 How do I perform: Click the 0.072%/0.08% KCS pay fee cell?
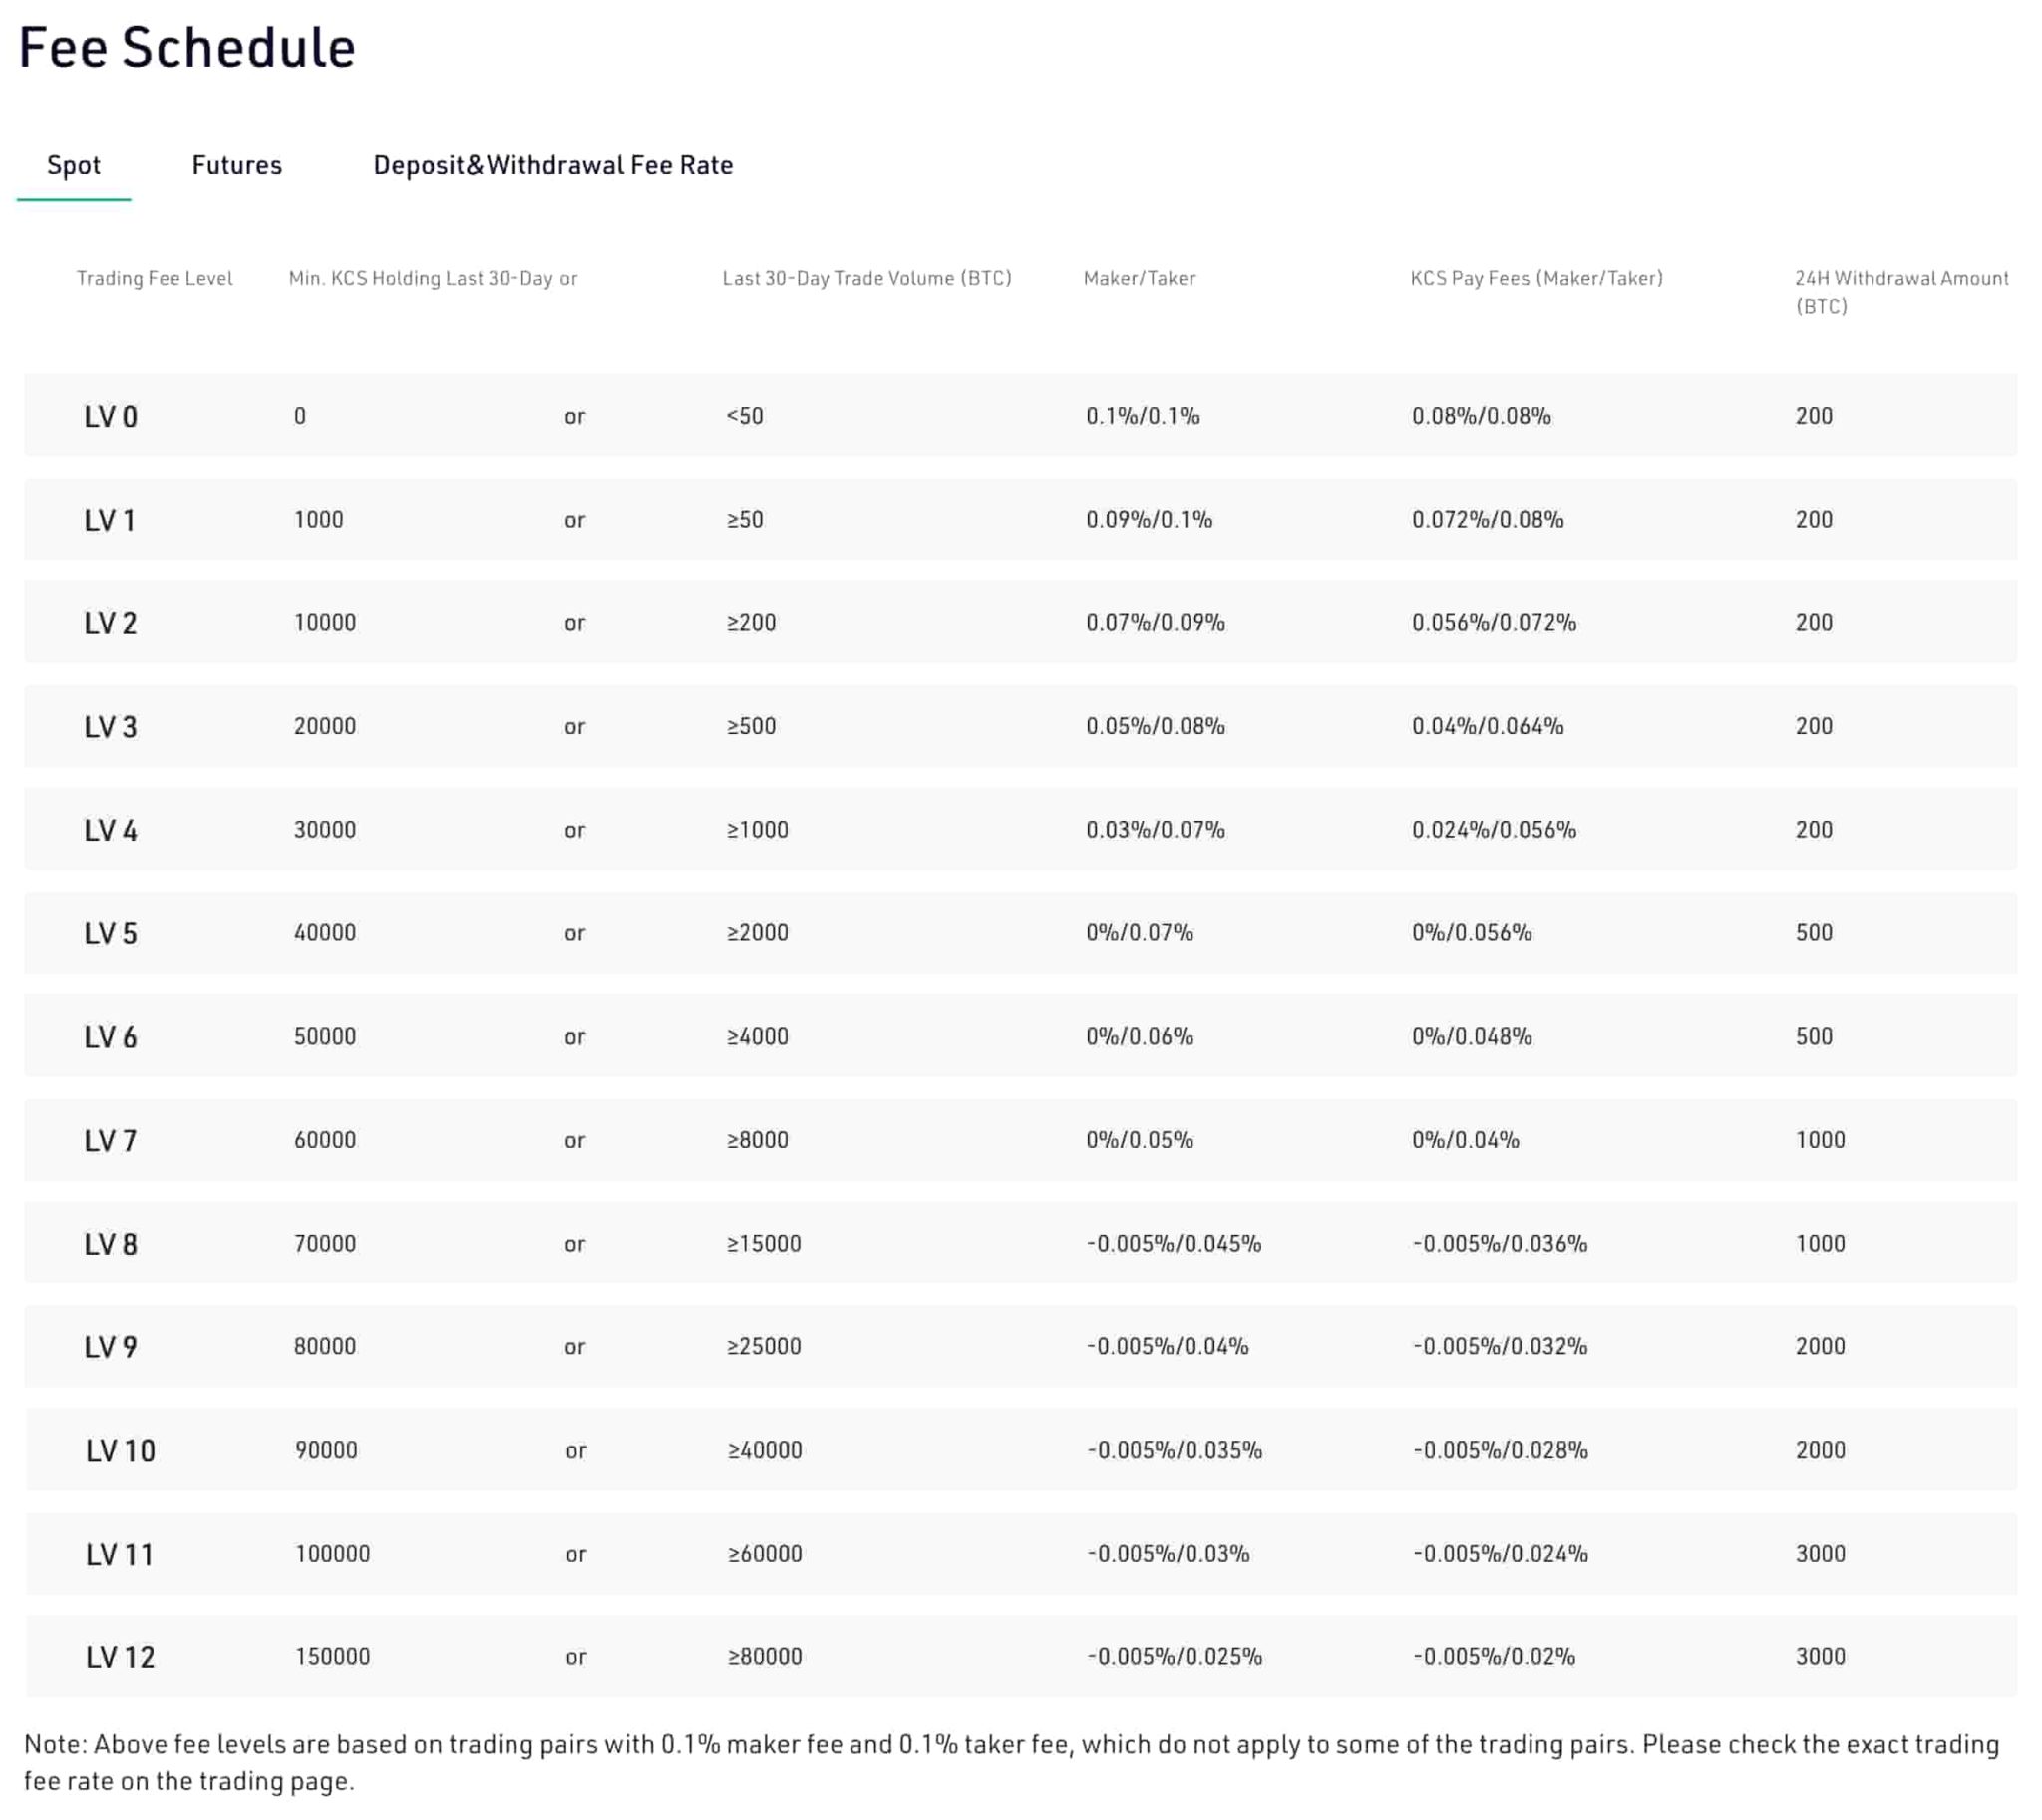pyautogui.click(x=1487, y=519)
